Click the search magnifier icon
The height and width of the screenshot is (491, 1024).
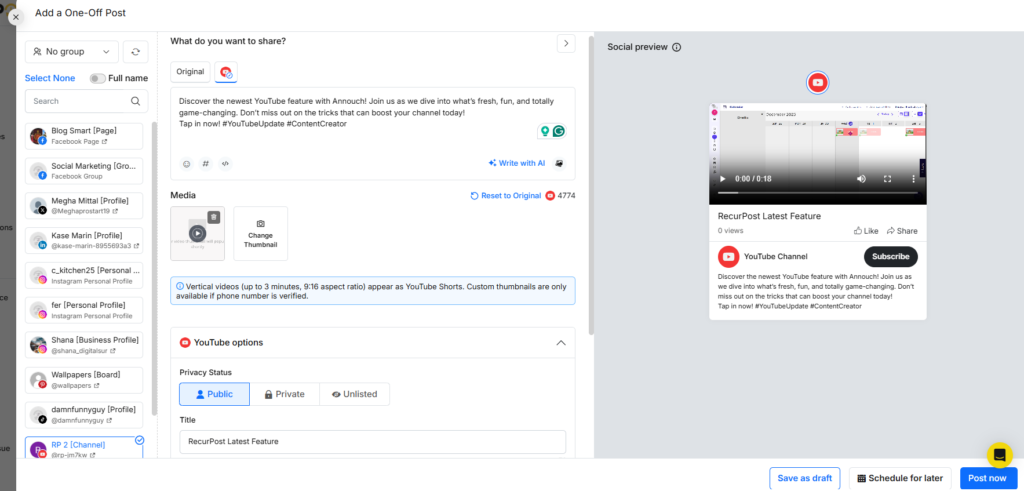pyautogui.click(x=135, y=101)
